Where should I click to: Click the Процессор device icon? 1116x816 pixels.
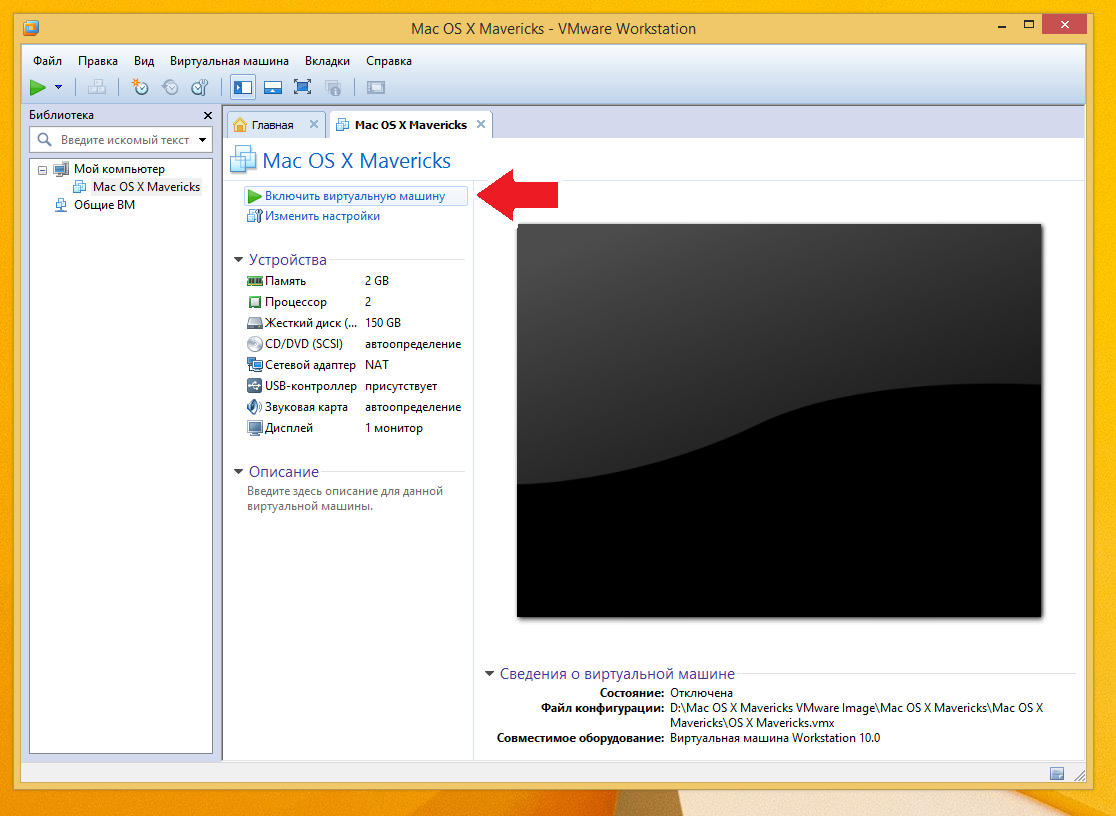[255, 302]
